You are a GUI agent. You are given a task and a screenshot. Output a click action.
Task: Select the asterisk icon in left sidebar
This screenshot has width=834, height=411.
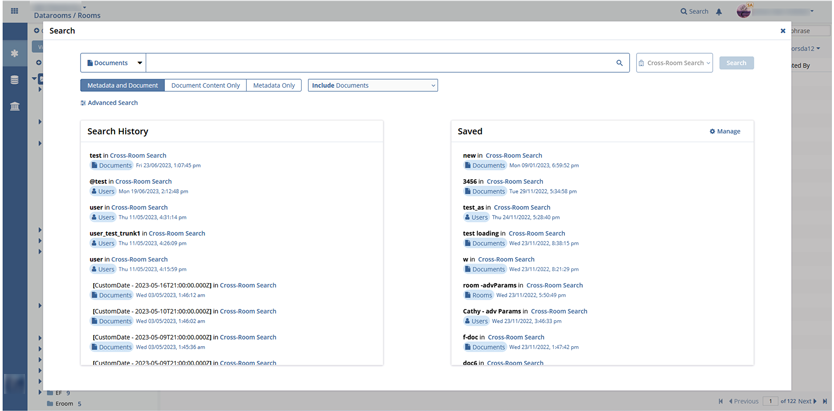pos(14,53)
